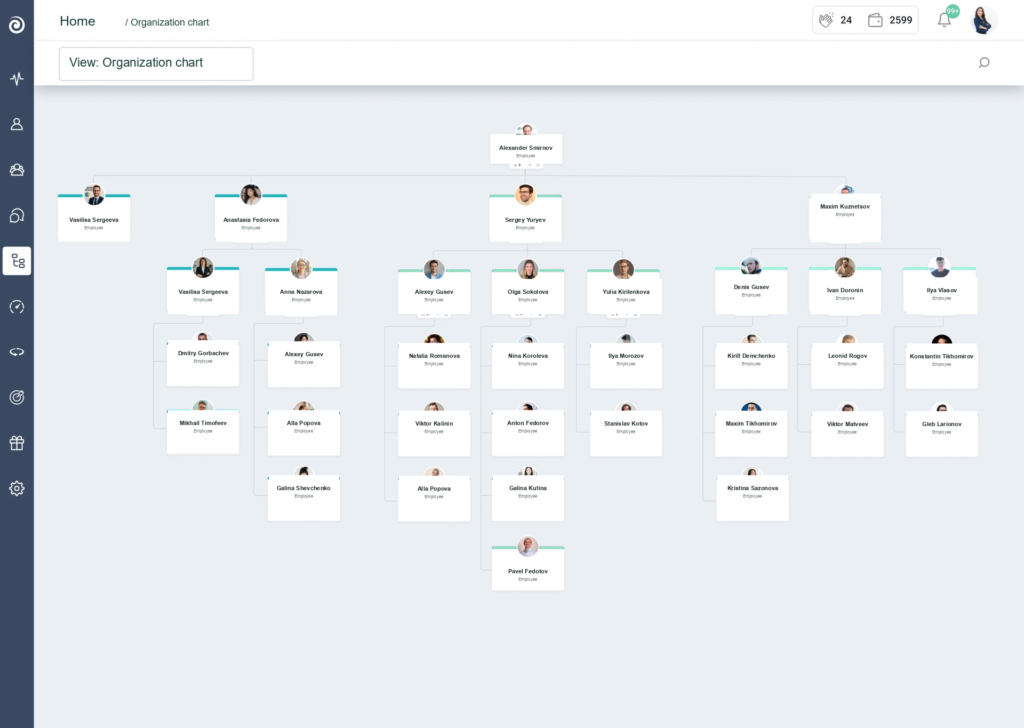Screen dimensions: 1024x728
Task: Select the organization chart sidebar icon
Action: pos(17,261)
